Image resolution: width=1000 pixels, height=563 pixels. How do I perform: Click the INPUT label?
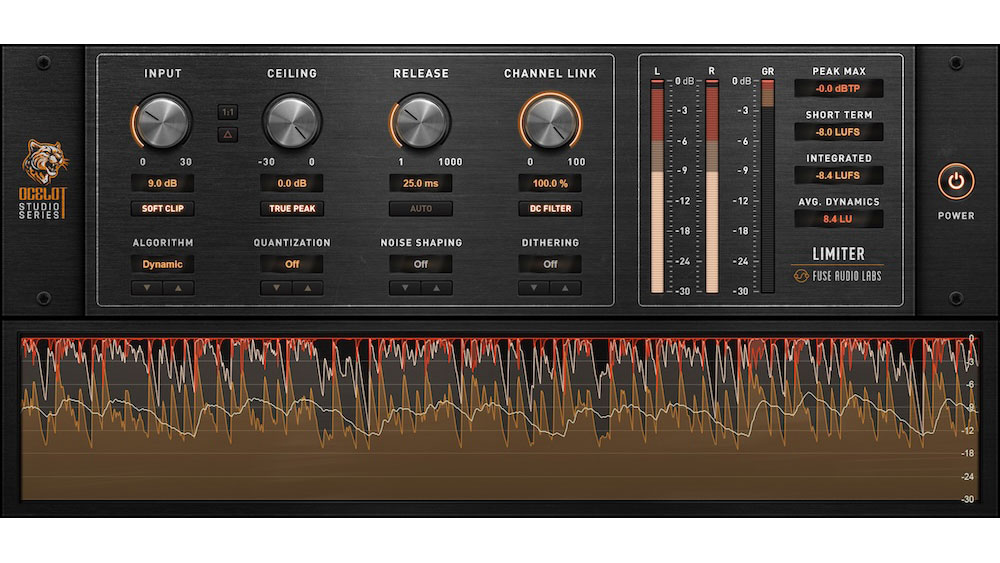(163, 73)
